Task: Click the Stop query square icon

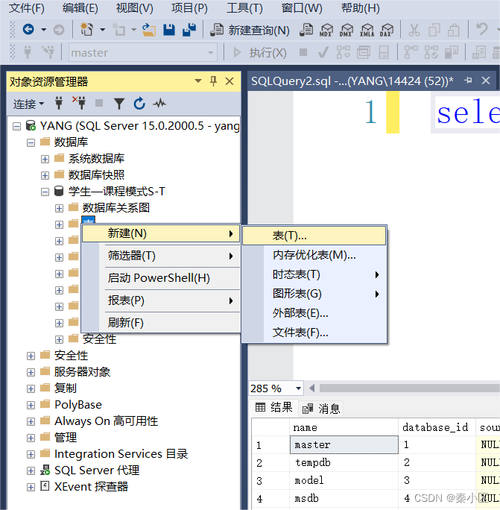Action: click(x=303, y=52)
